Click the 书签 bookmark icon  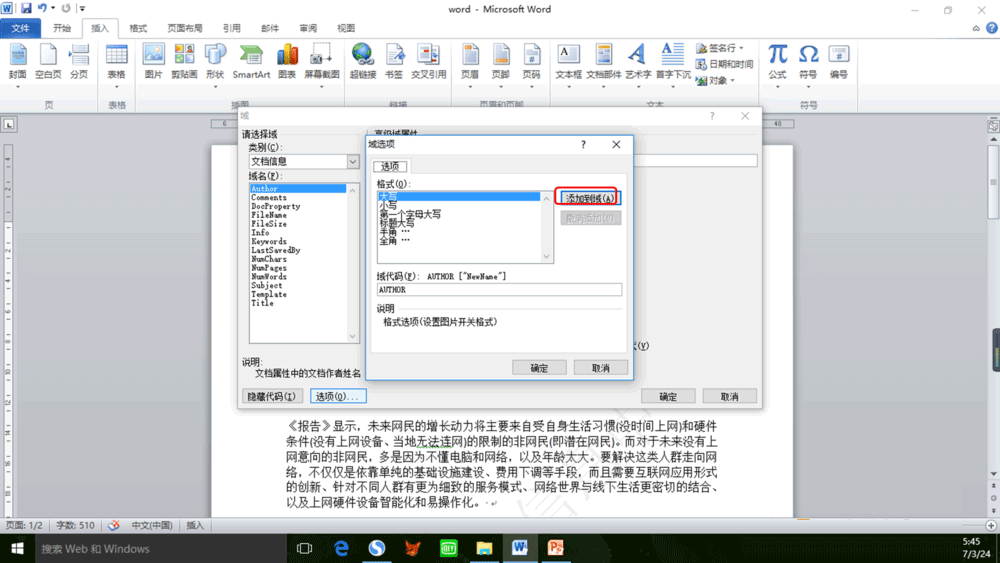(x=394, y=60)
